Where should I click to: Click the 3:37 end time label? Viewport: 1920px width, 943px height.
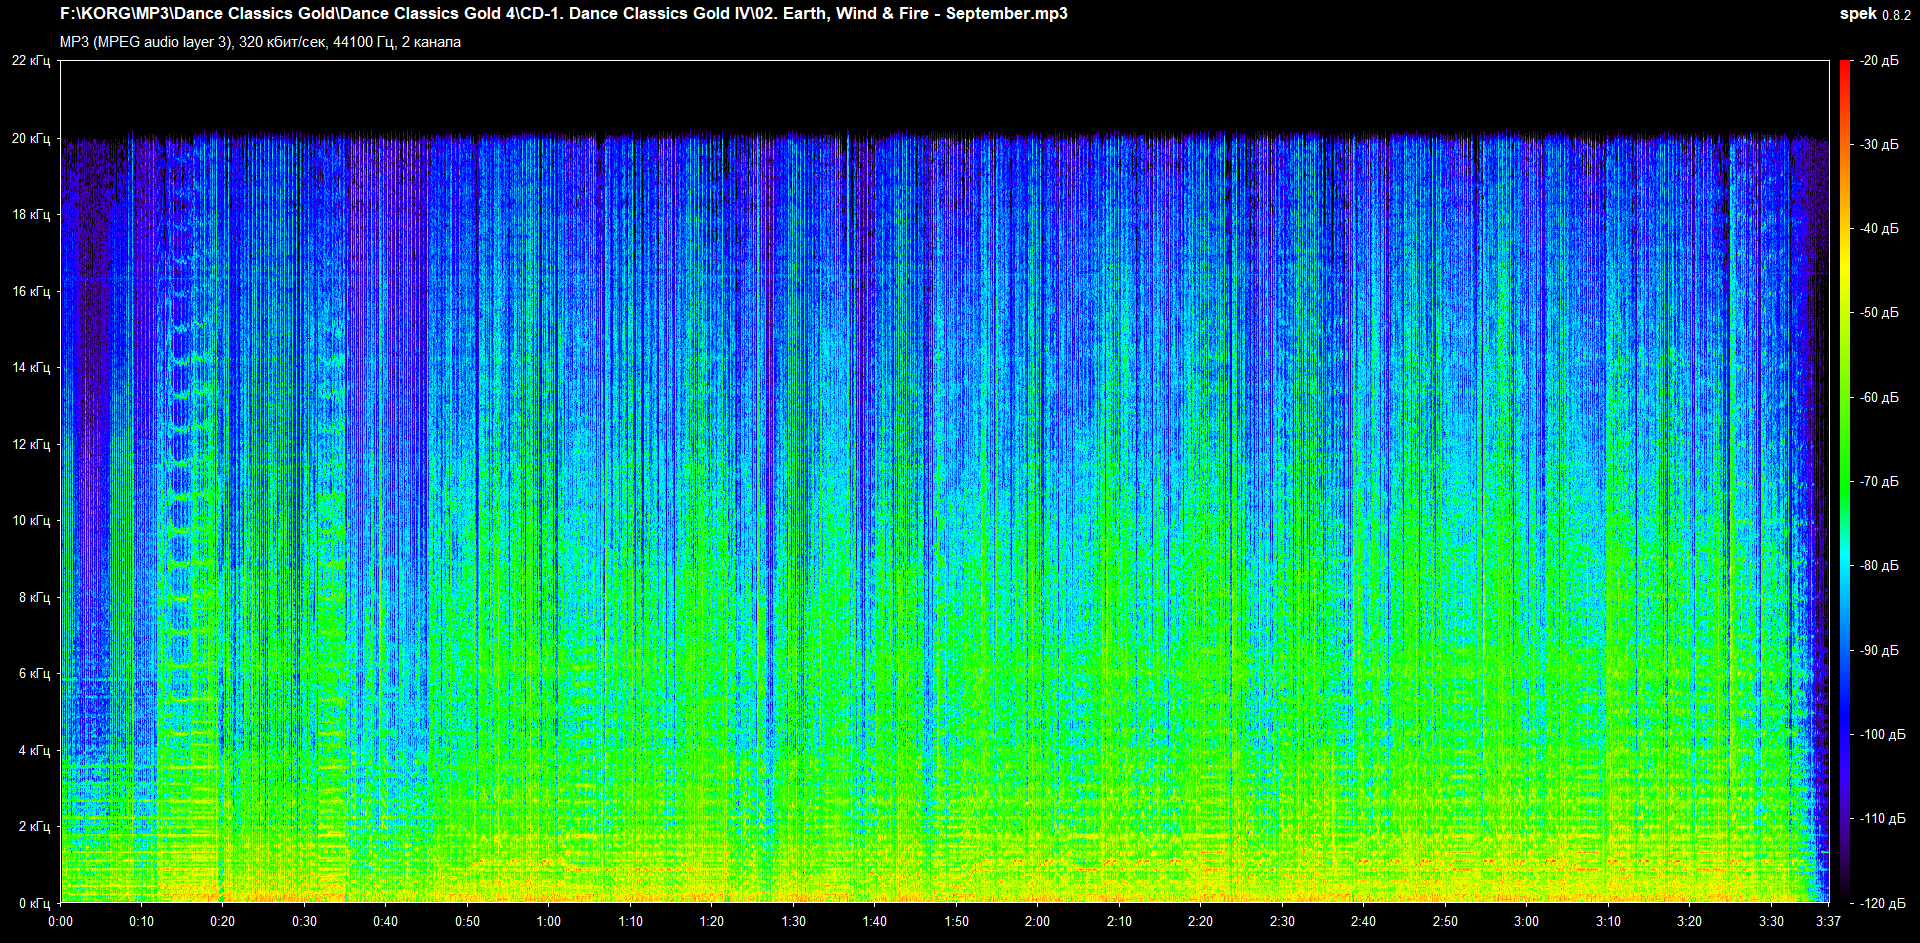(1828, 921)
